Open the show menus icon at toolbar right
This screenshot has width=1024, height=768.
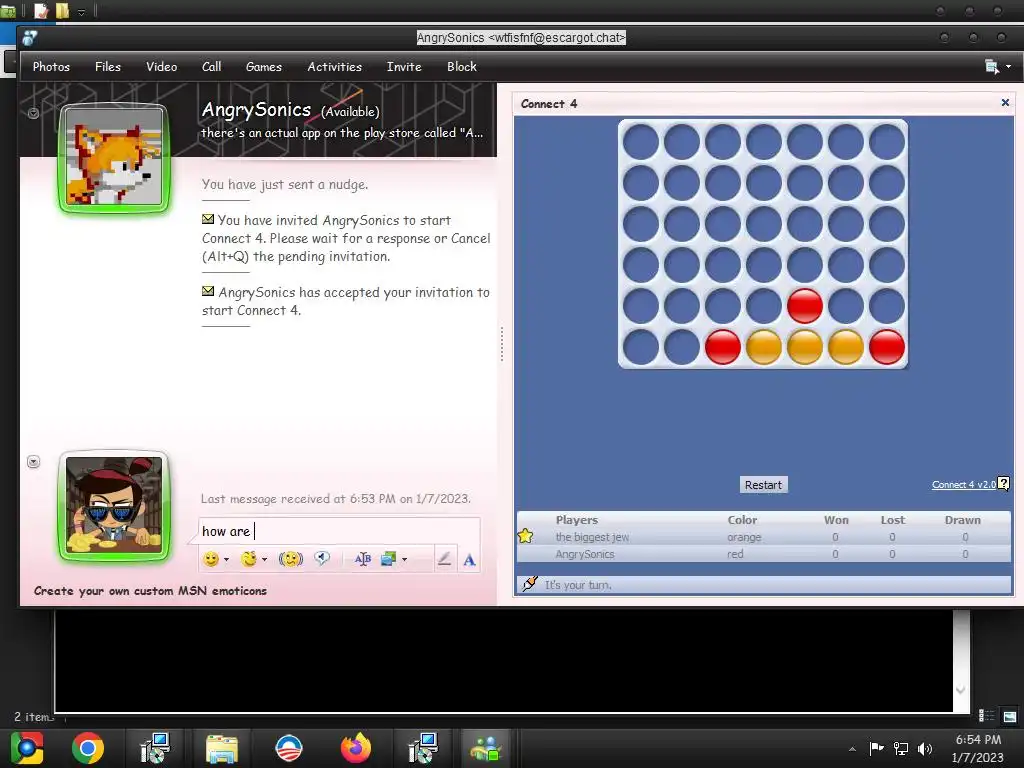(992, 67)
